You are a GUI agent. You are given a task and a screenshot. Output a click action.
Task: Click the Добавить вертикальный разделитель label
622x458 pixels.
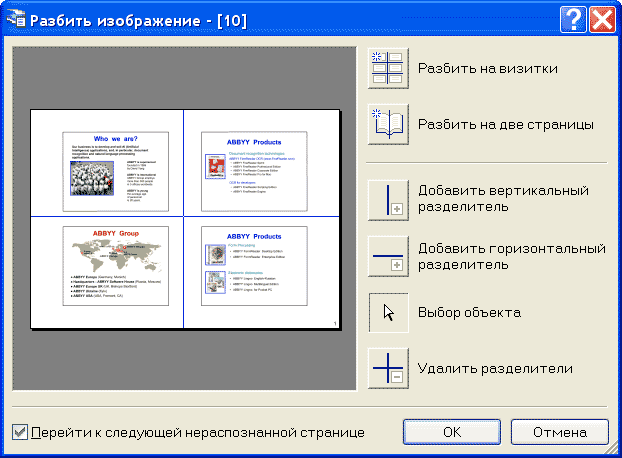(503, 199)
